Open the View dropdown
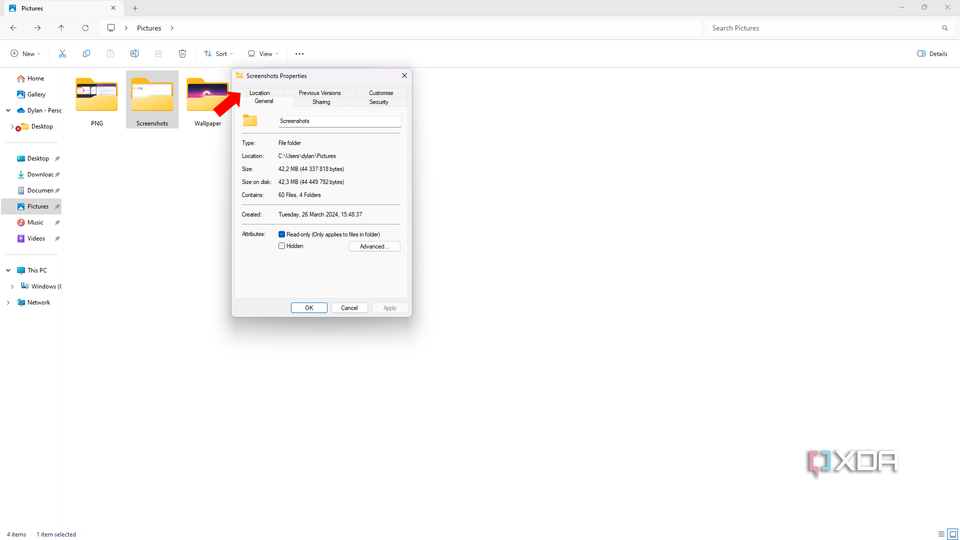Image resolution: width=960 pixels, height=540 pixels. (x=263, y=54)
